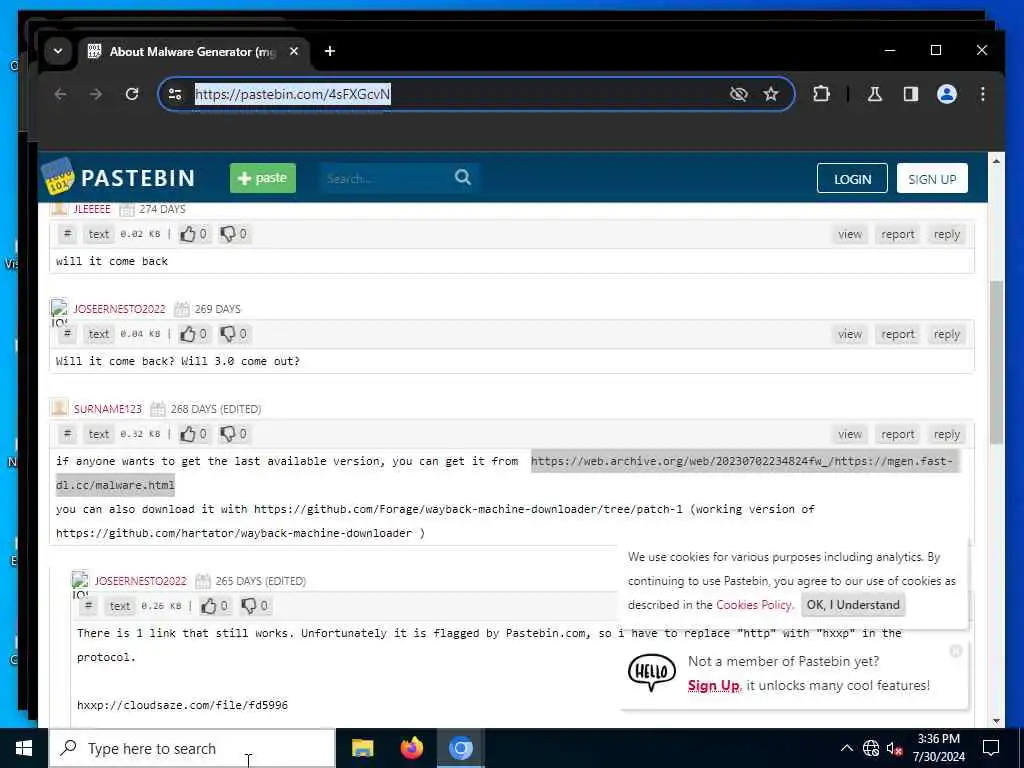Report SURNAME123's comment
Screen dimensions: 1024x768
tap(897, 434)
